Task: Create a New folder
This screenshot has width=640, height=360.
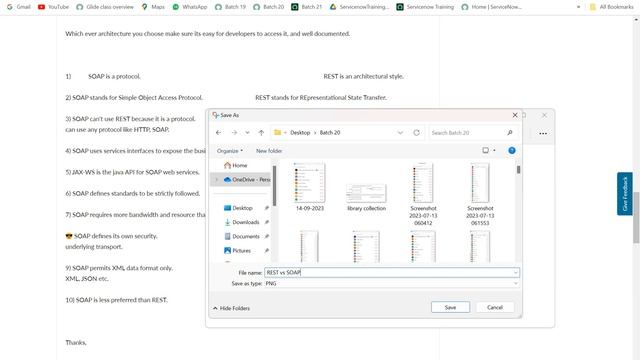Action: point(269,151)
